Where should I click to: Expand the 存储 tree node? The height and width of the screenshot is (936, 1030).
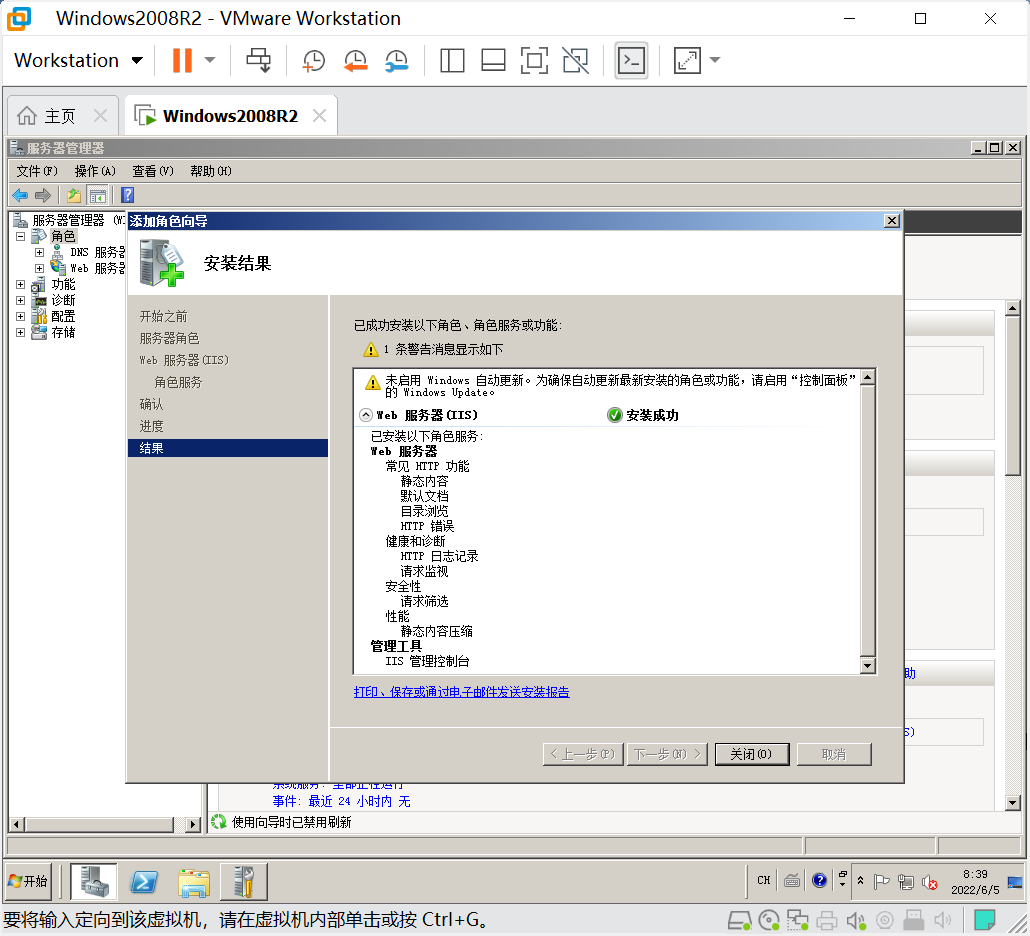coord(20,332)
